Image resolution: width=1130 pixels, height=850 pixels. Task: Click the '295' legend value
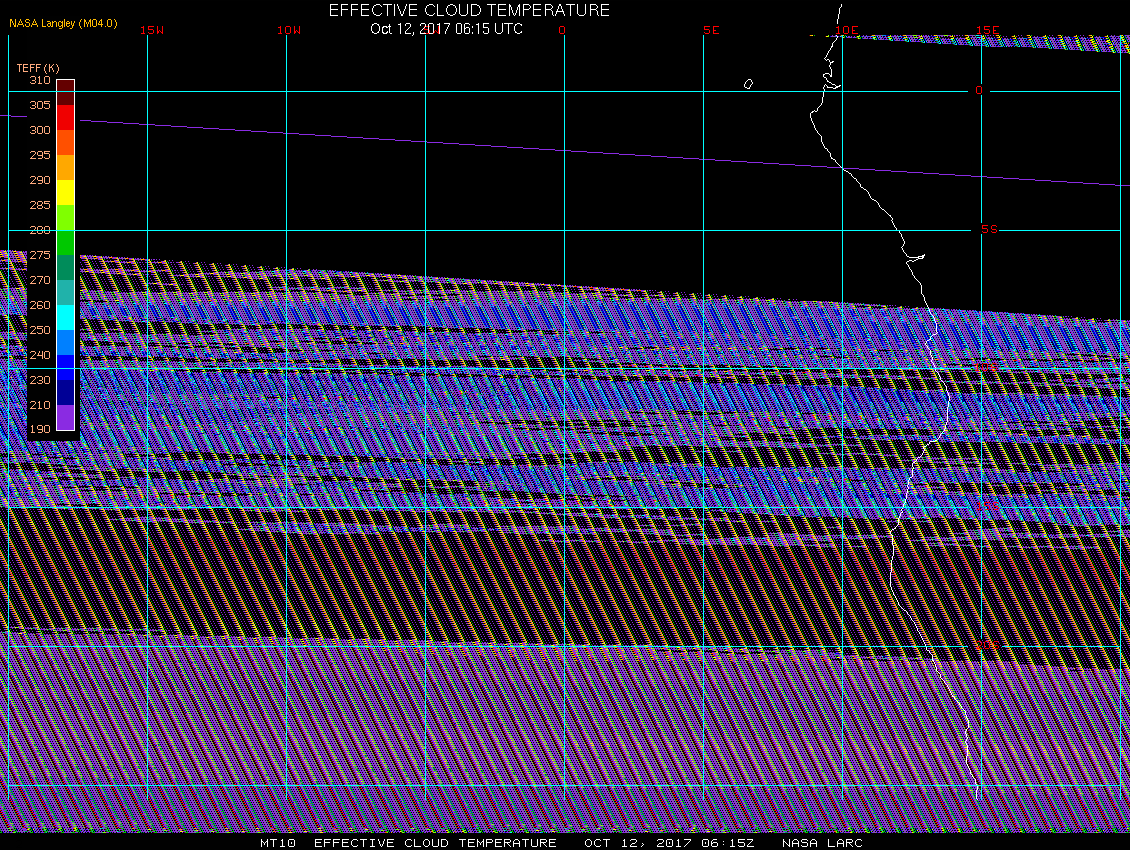(40, 155)
